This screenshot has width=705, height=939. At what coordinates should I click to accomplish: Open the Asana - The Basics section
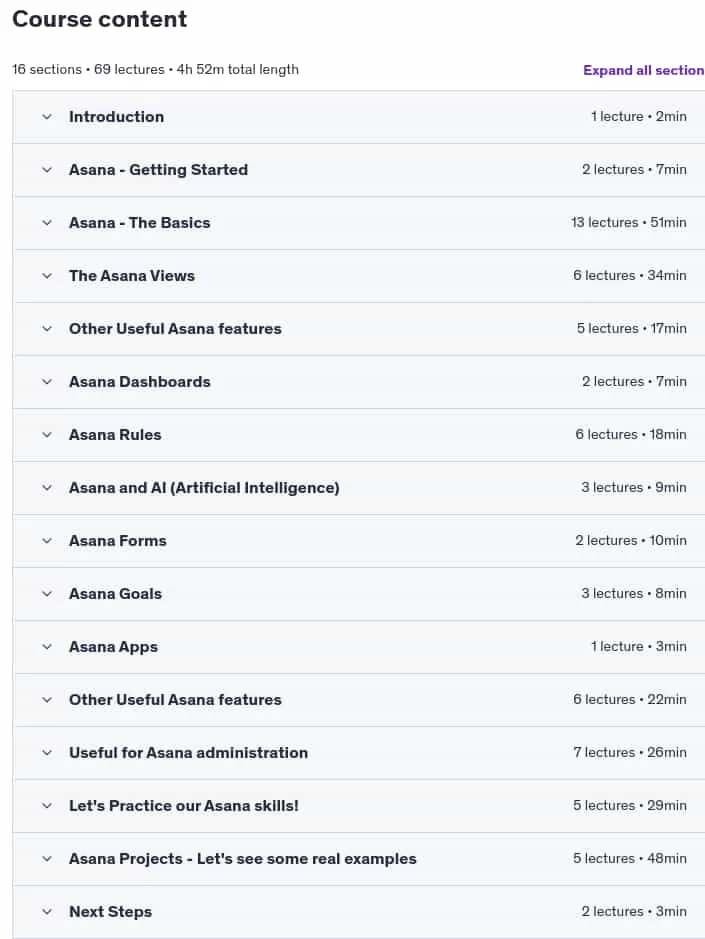359,223
